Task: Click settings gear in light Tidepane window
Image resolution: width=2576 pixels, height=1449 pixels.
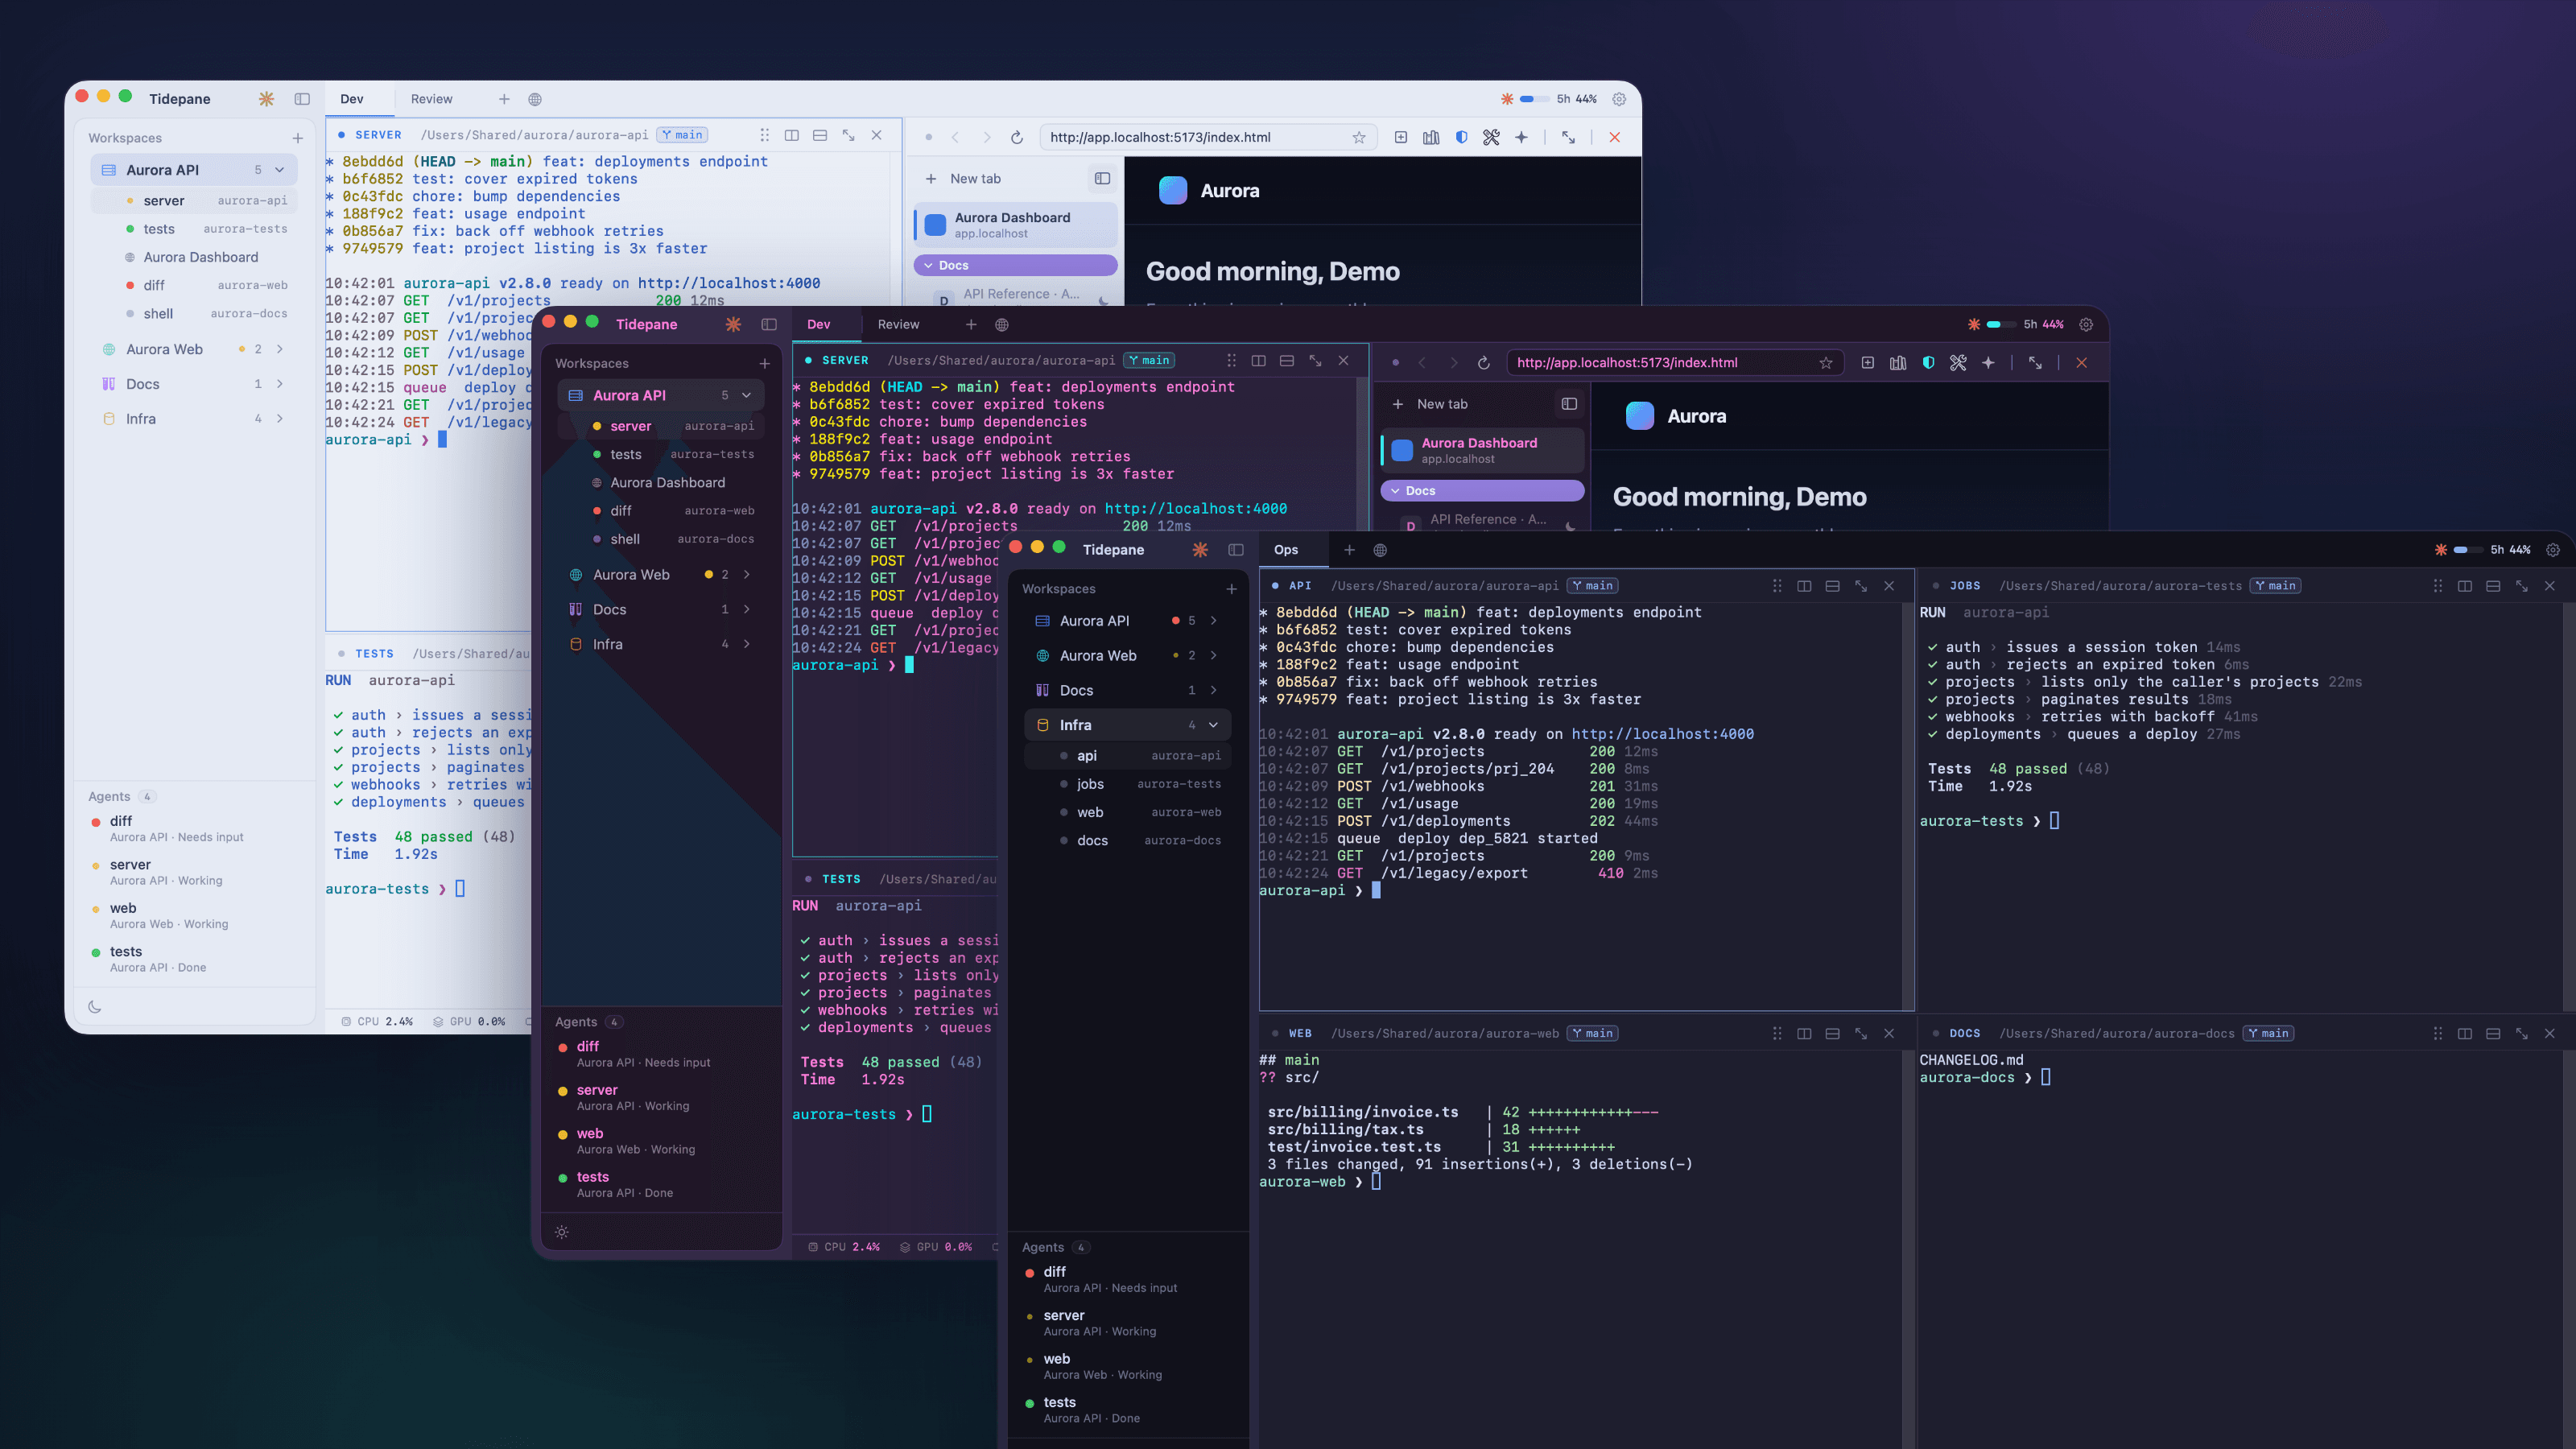Action: click(x=1619, y=99)
